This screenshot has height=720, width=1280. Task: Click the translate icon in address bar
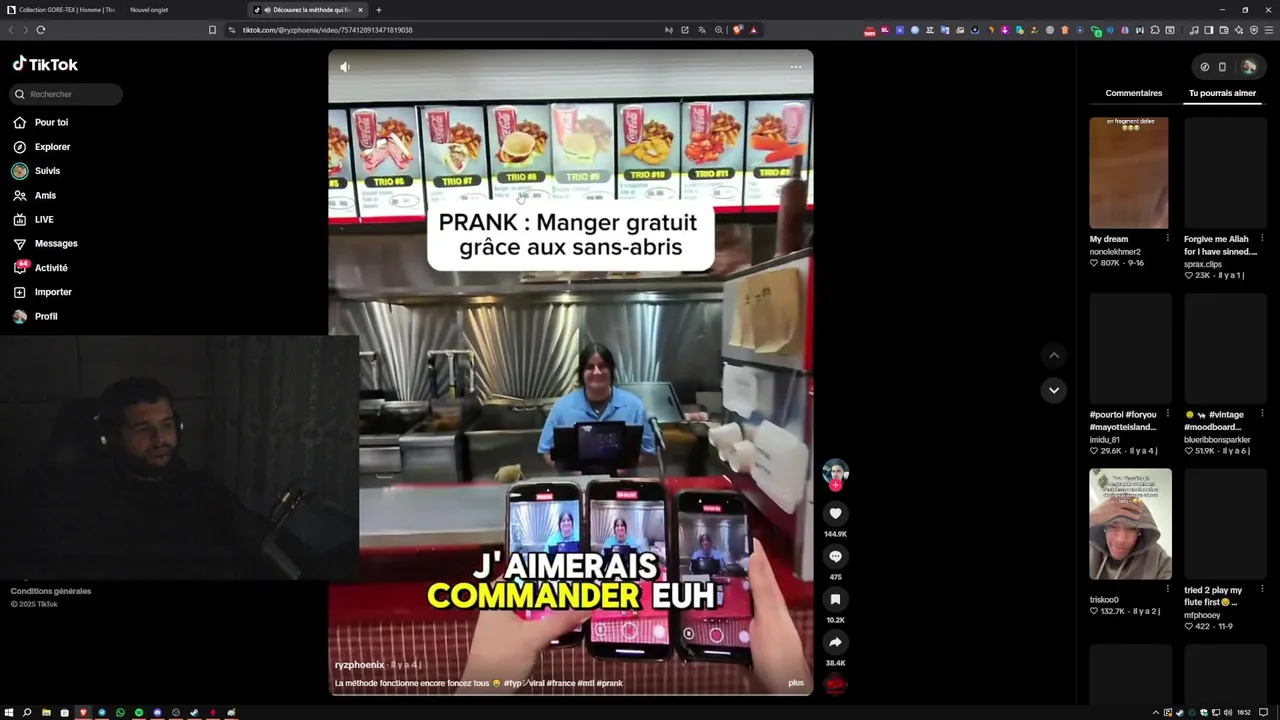click(702, 30)
